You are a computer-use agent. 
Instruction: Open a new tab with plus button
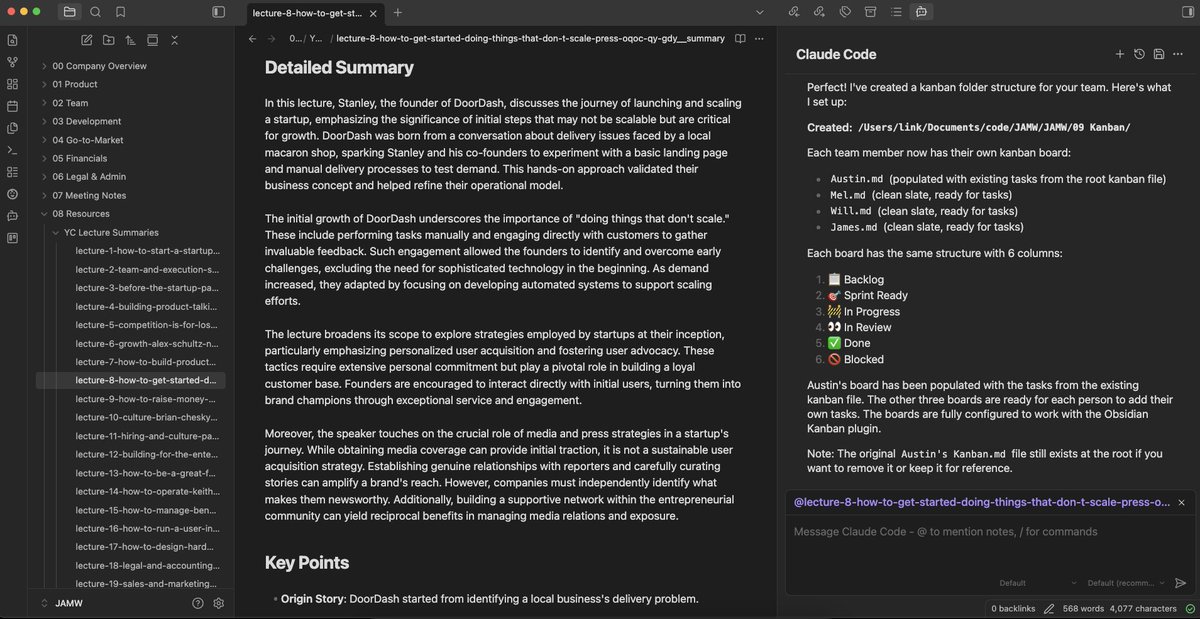[397, 12]
